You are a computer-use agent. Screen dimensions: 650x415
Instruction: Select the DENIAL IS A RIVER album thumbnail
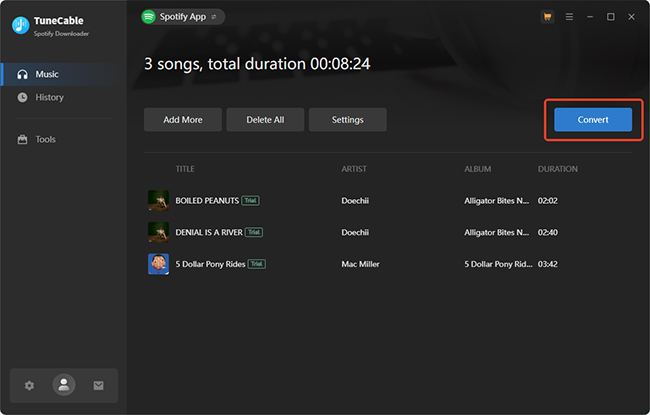click(158, 232)
